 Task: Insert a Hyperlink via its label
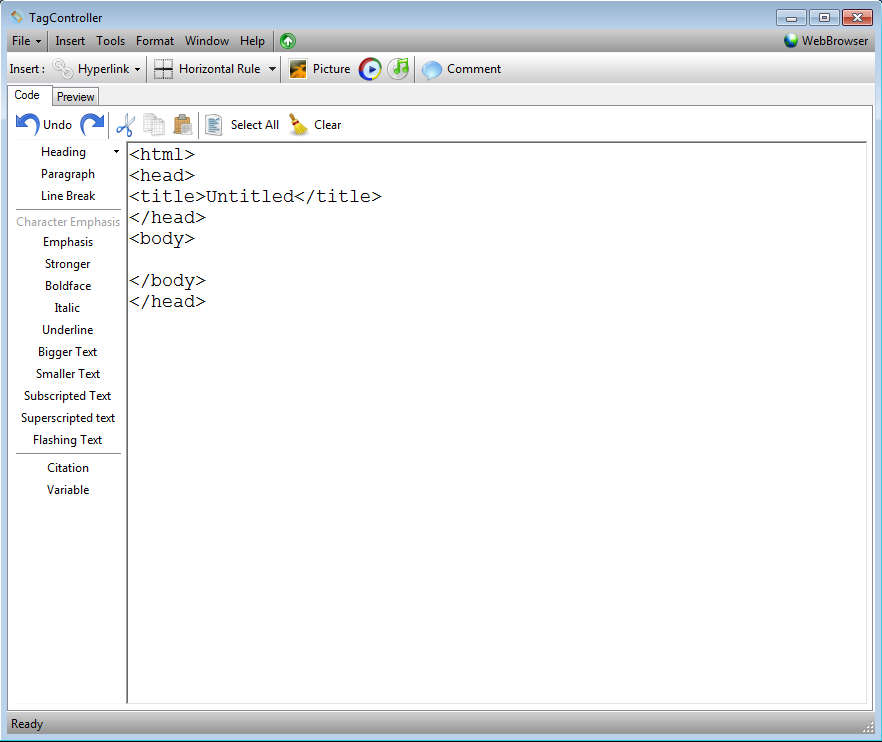pos(104,69)
